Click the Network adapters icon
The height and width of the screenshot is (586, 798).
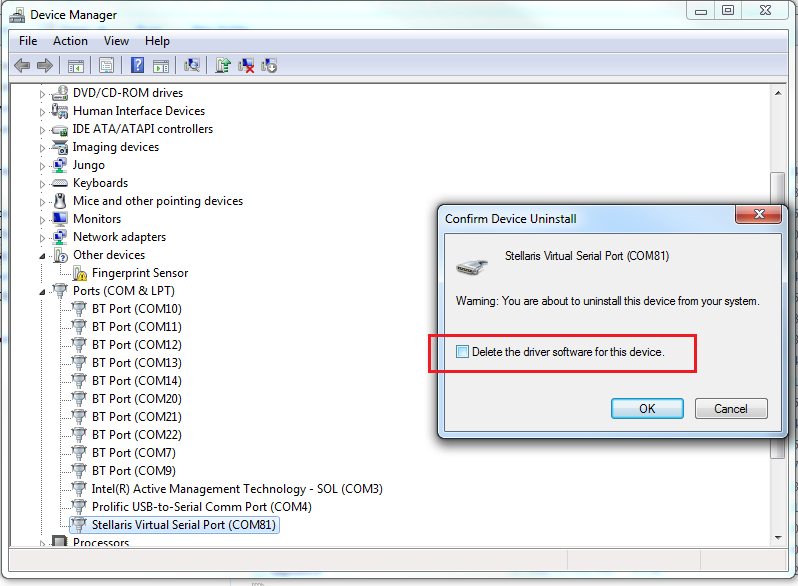pyautogui.click(x=60, y=237)
